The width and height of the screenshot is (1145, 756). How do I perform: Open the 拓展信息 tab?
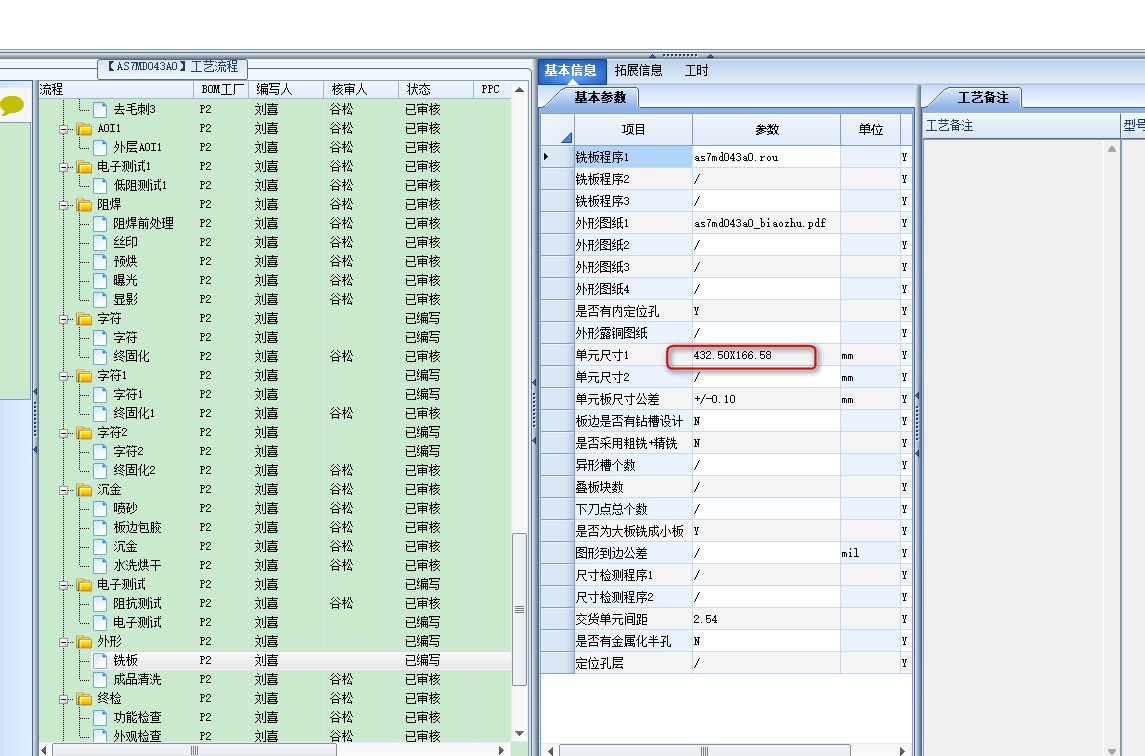[638, 70]
